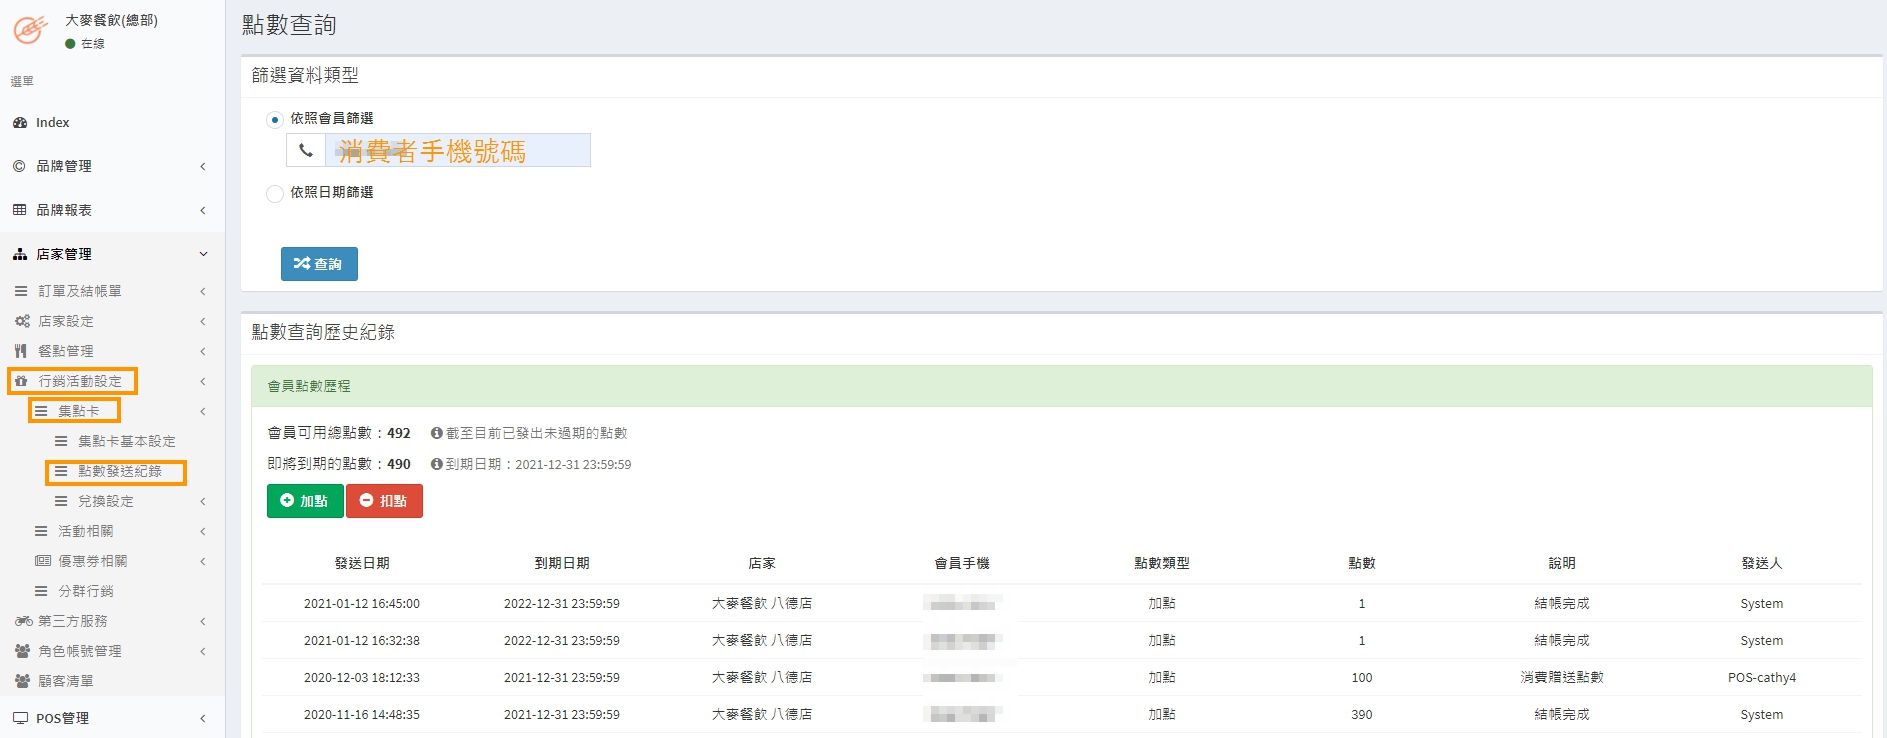This screenshot has height=738, width=1887.
Task: Select the 依照日期篩選 radio button
Action: tap(275, 193)
